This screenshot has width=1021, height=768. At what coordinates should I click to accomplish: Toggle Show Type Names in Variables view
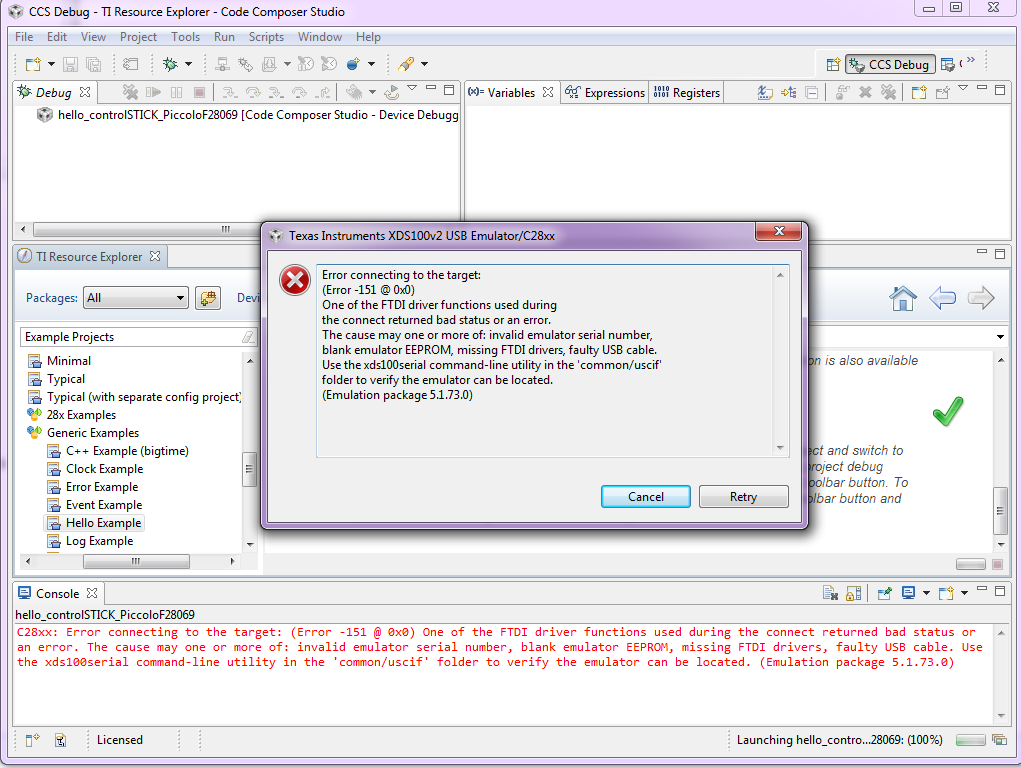click(x=766, y=92)
